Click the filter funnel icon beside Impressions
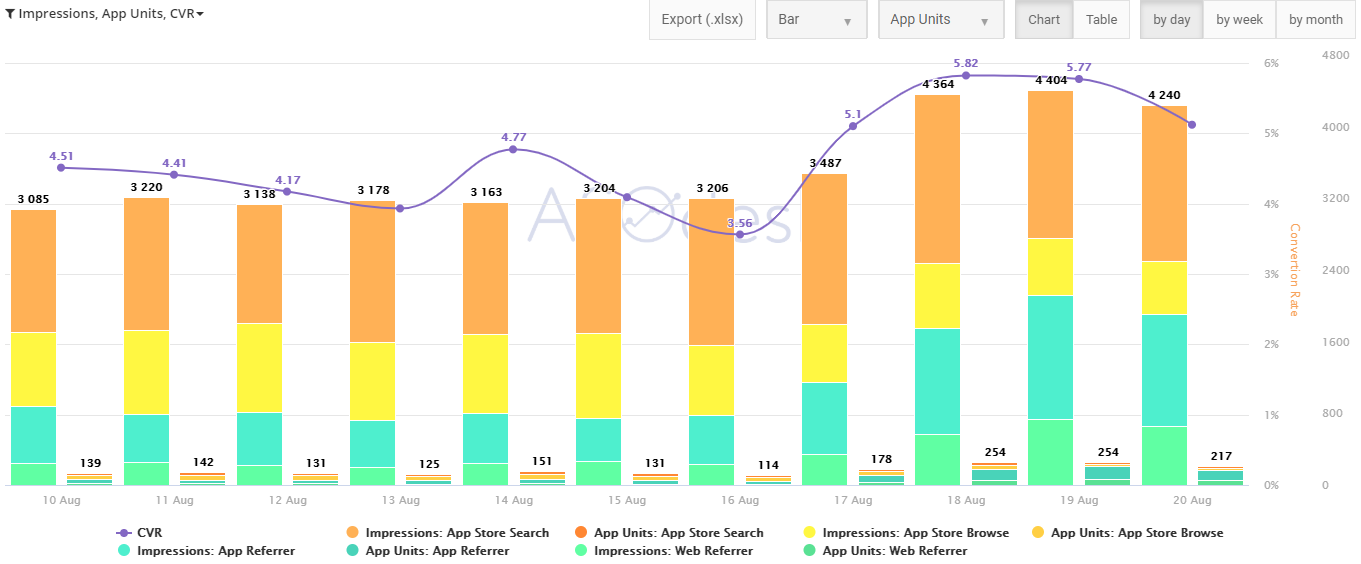Screen dimensions: 1361x564 pos(10,14)
